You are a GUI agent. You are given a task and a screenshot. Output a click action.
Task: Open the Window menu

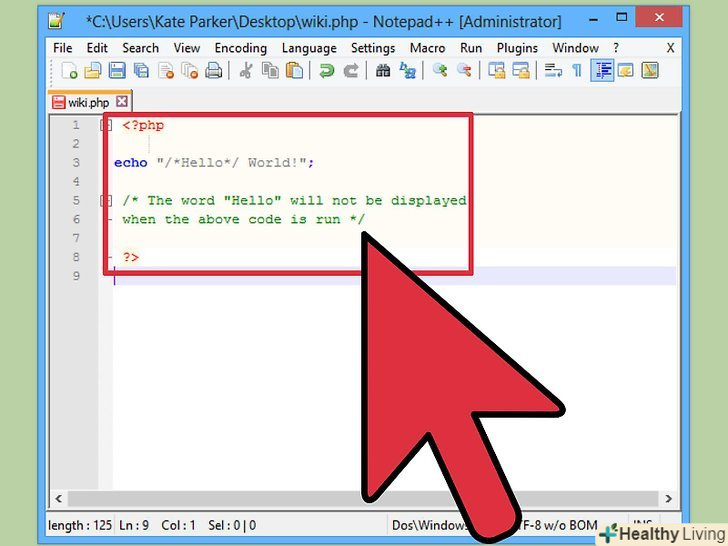[575, 48]
